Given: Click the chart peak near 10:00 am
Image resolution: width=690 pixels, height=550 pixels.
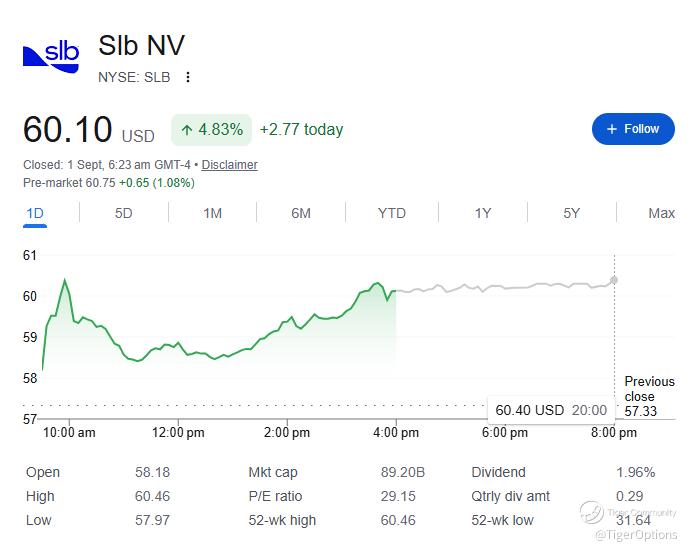Looking at the screenshot, I should point(65,280).
